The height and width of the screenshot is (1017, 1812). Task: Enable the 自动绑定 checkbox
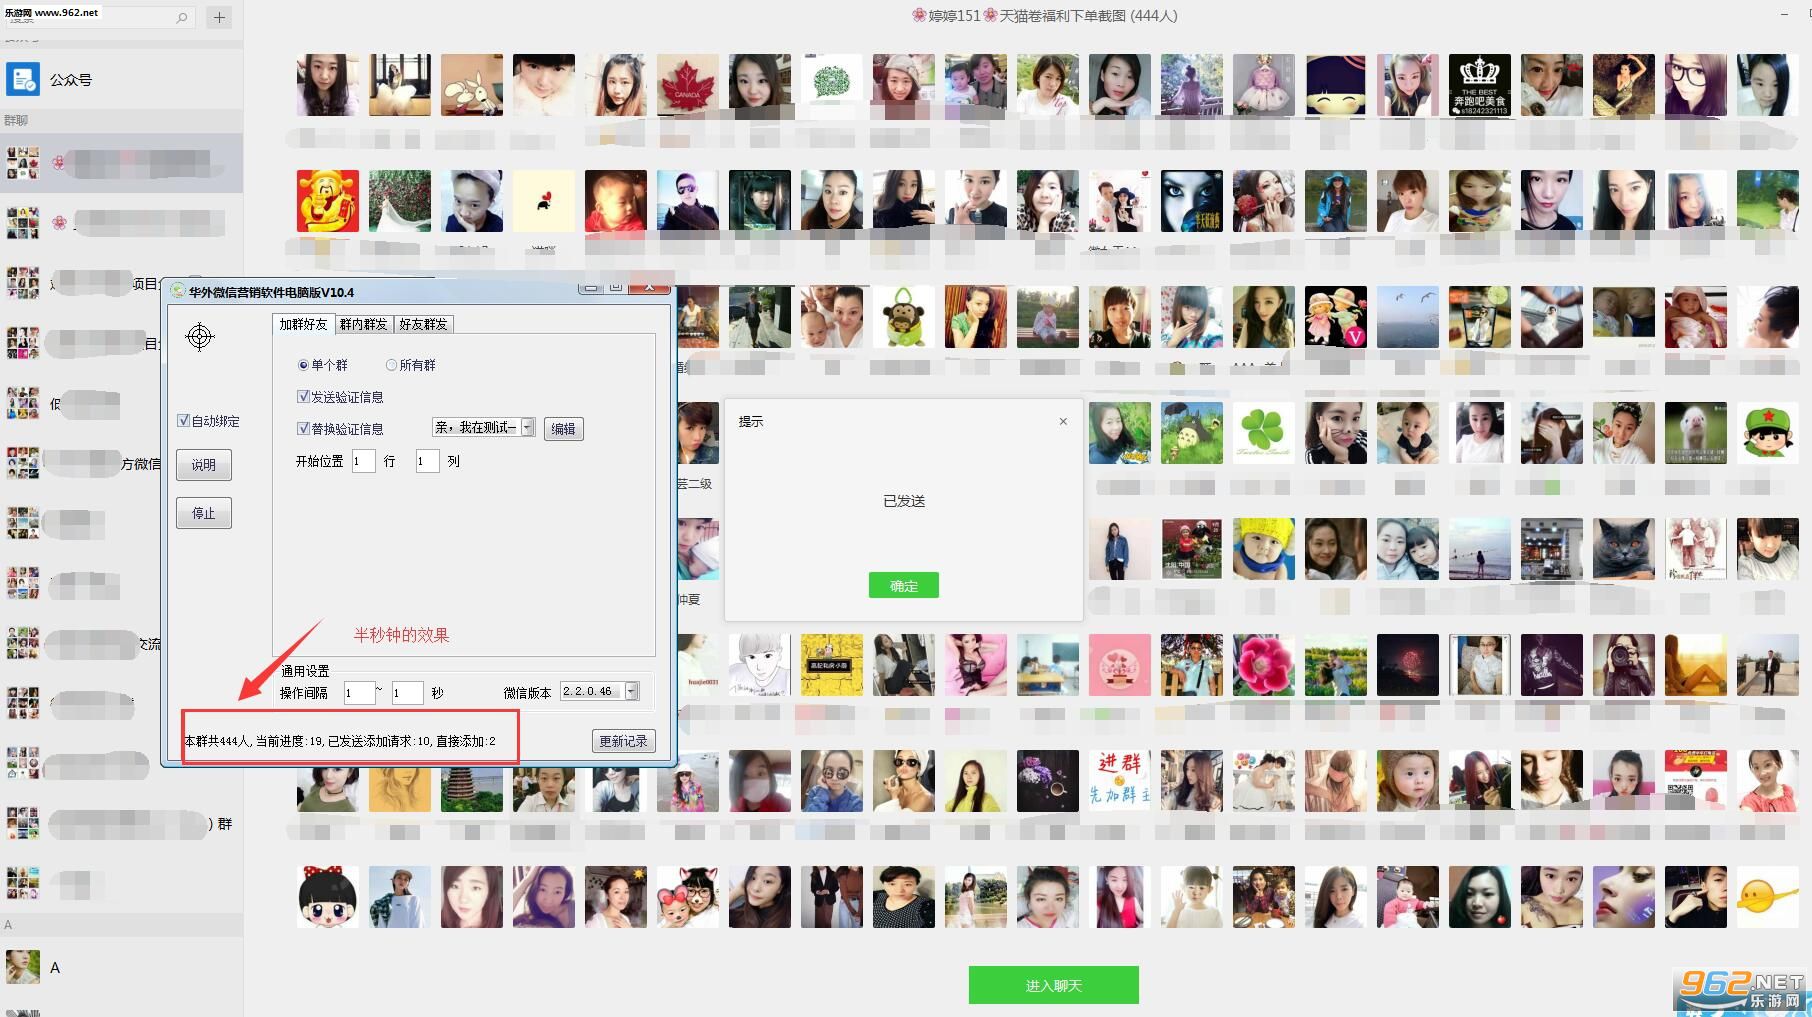point(183,421)
